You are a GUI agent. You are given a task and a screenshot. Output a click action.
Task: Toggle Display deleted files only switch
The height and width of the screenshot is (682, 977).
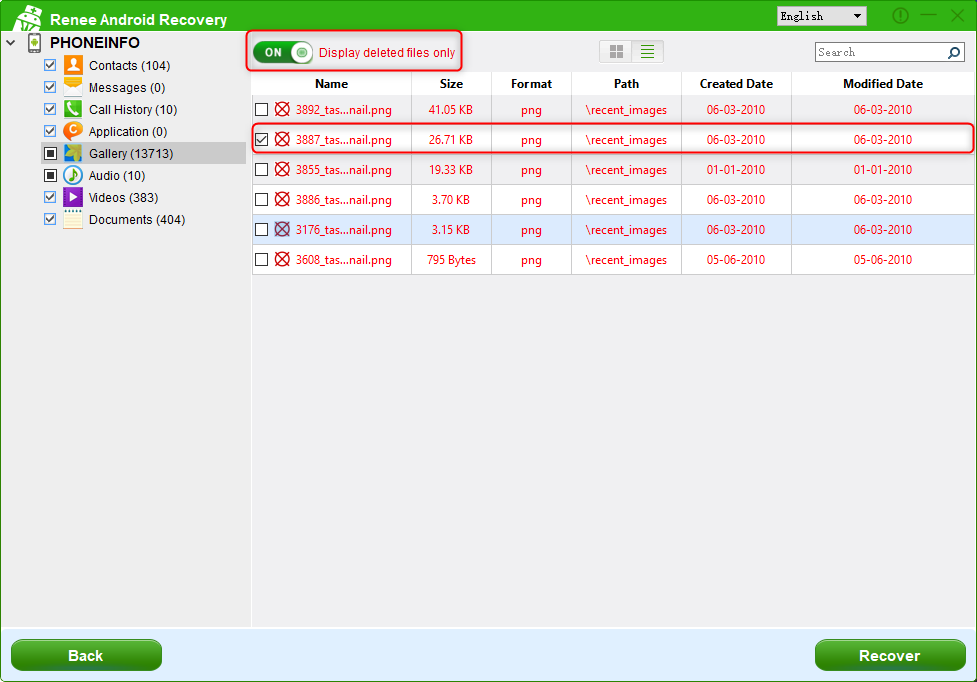283,53
